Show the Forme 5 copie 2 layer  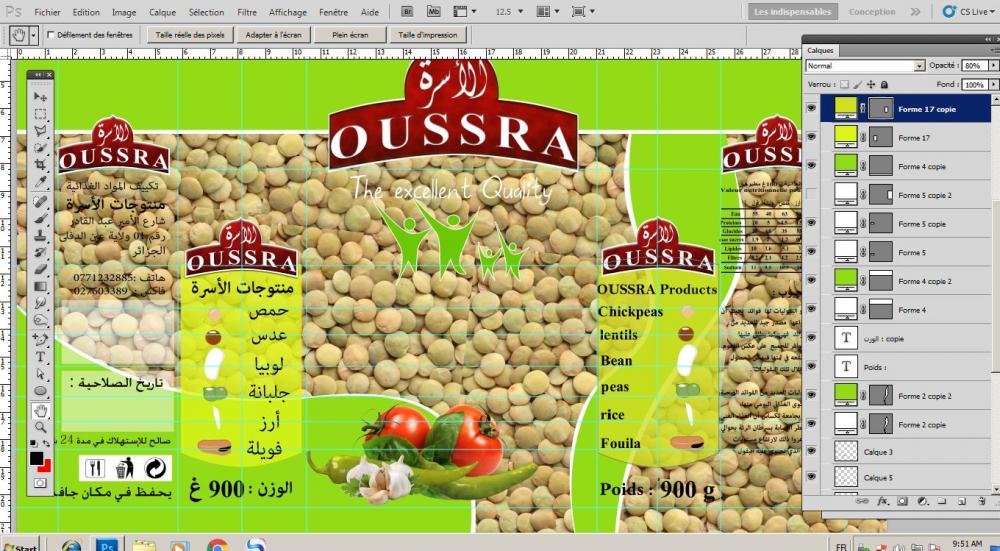coord(811,194)
